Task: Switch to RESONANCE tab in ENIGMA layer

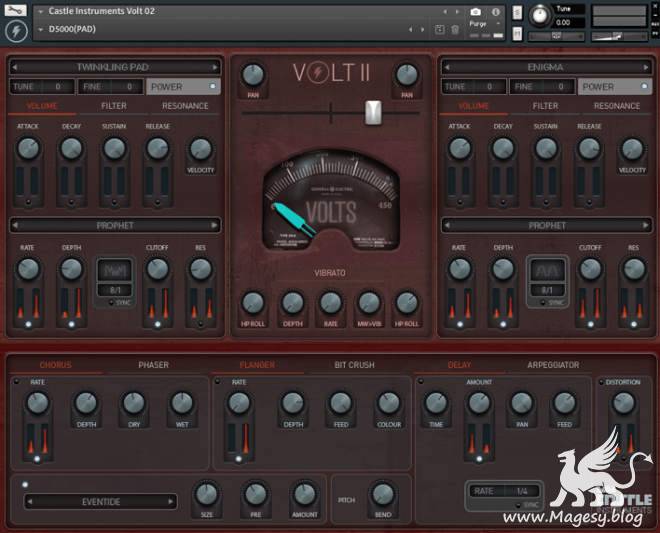Action: coord(617,106)
